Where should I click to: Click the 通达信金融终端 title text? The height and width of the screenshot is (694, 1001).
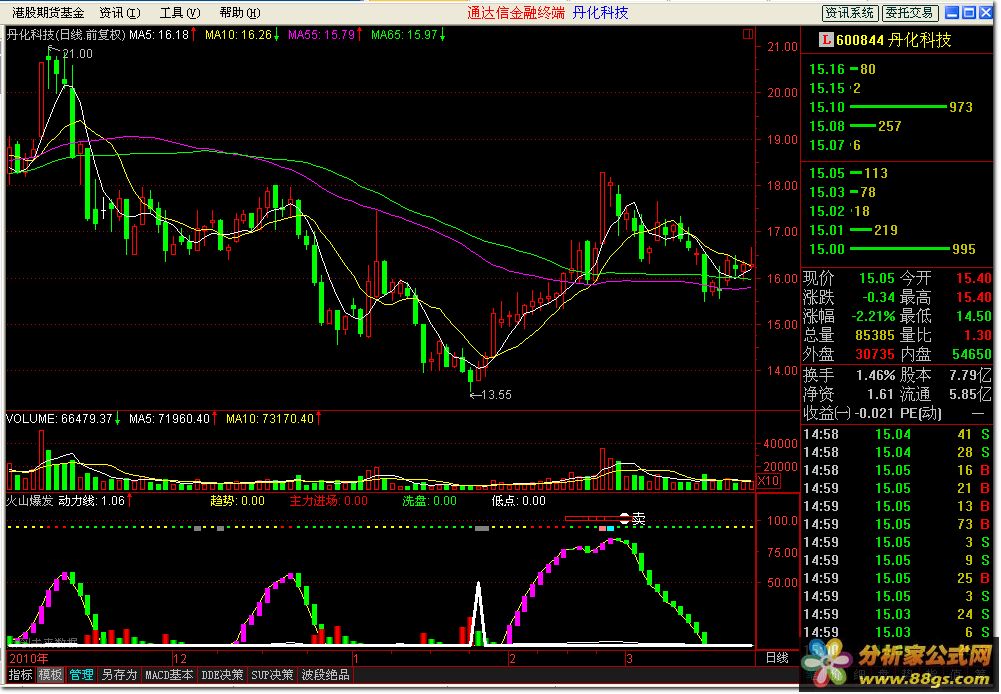tap(516, 13)
